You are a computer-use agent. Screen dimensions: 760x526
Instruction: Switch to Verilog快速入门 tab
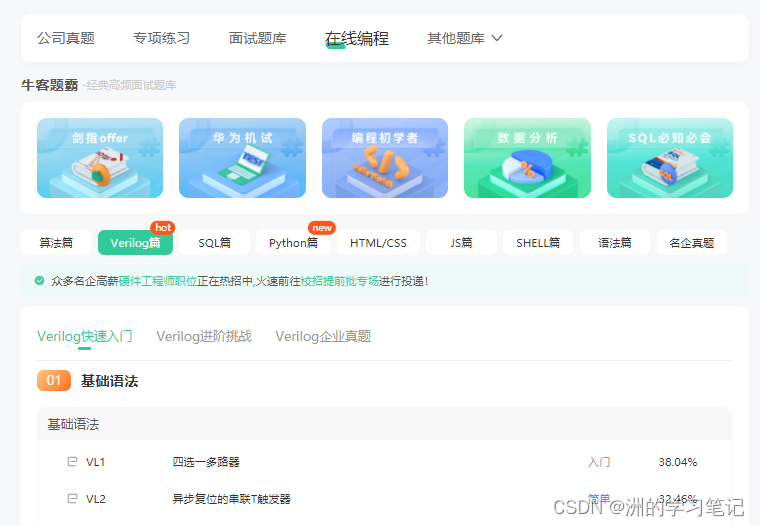point(84,336)
